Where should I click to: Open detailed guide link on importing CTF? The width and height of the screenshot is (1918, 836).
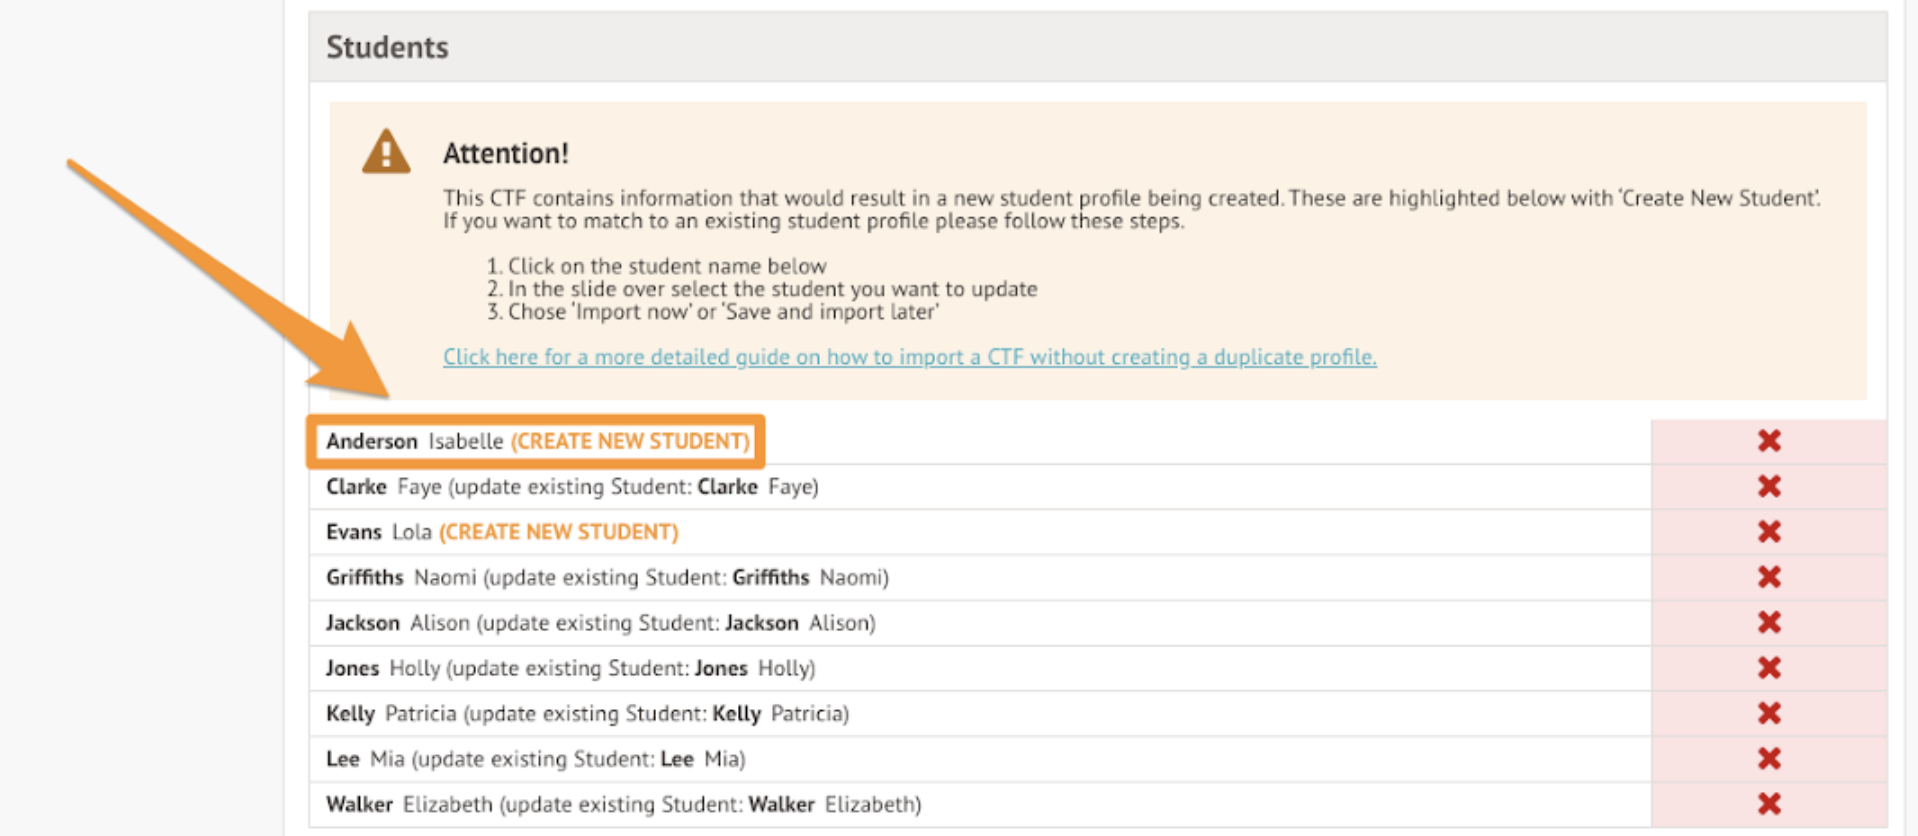(909, 357)
